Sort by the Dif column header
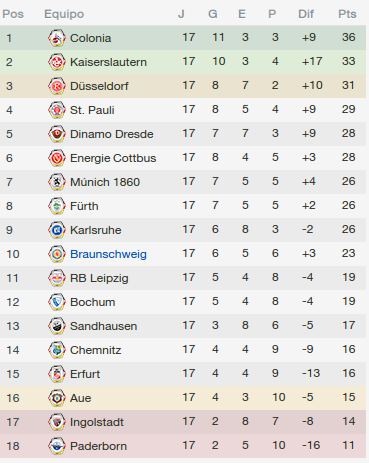Image resolution: width=369 pixels, height=463 pixels. point(306,14)
